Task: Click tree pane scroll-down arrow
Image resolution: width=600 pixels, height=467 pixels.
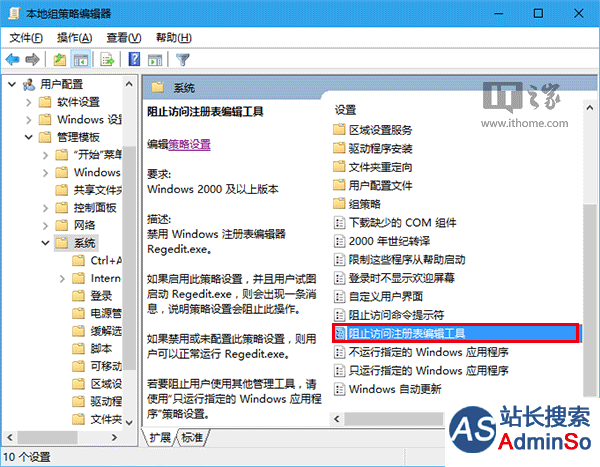Action: click(x=129, y=423)
